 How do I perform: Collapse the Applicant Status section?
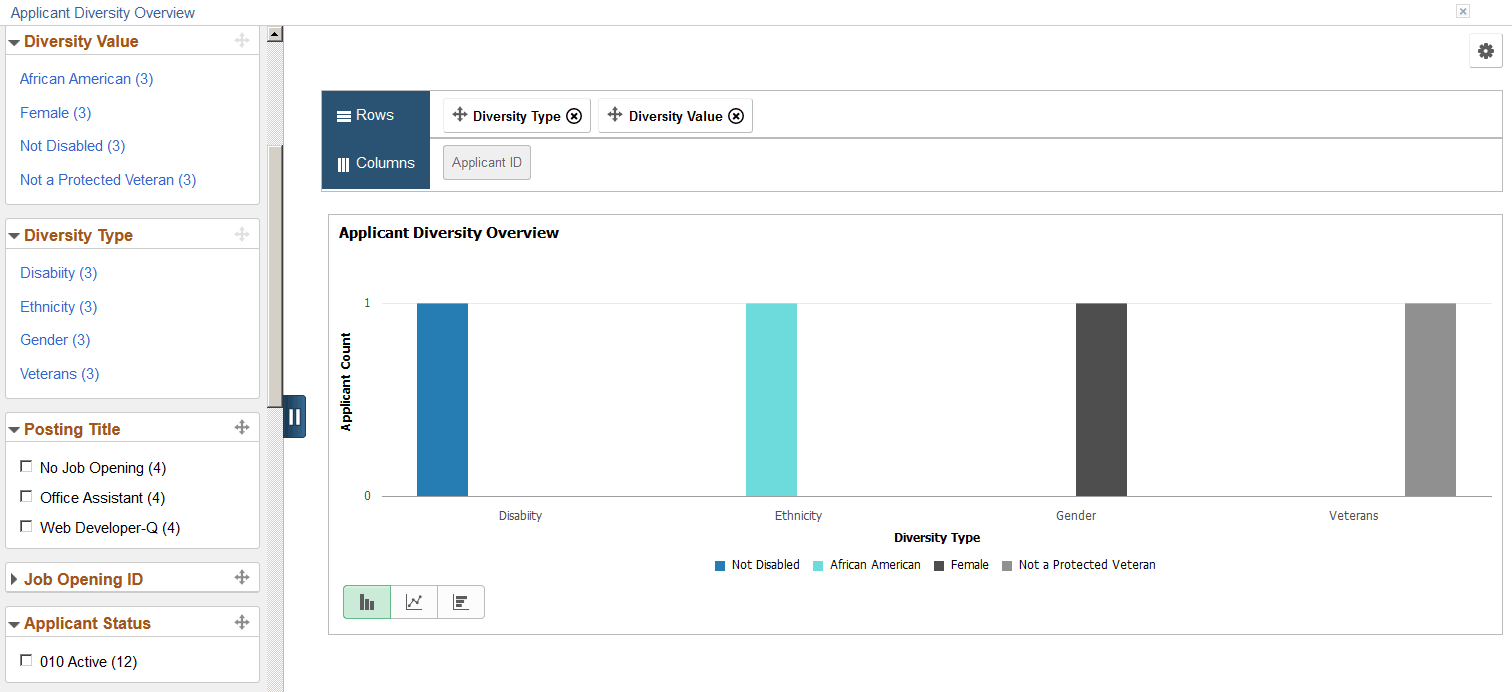pos(13,622)
